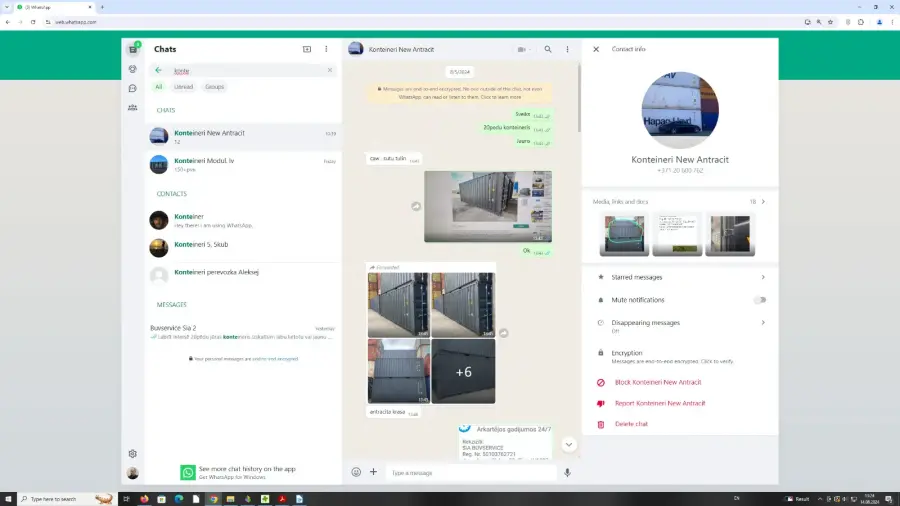900x506 pixels.
Task: Attach a file plus icon
Action: click(374, 472)
